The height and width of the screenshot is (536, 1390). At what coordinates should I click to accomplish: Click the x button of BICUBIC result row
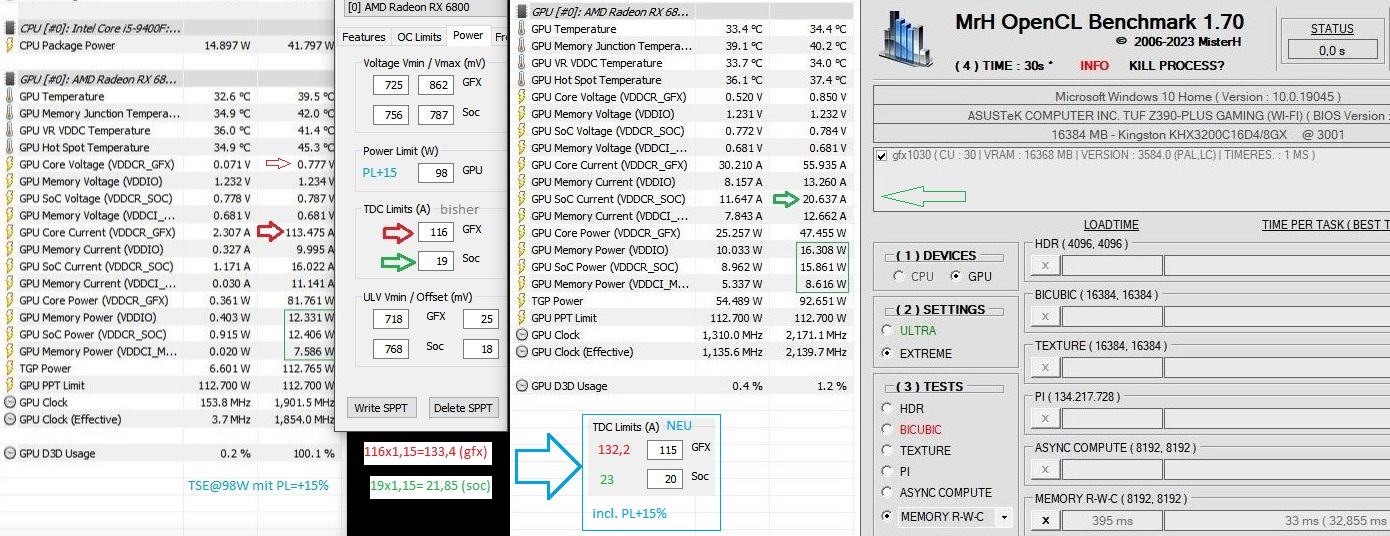[x=1045, y=316]
